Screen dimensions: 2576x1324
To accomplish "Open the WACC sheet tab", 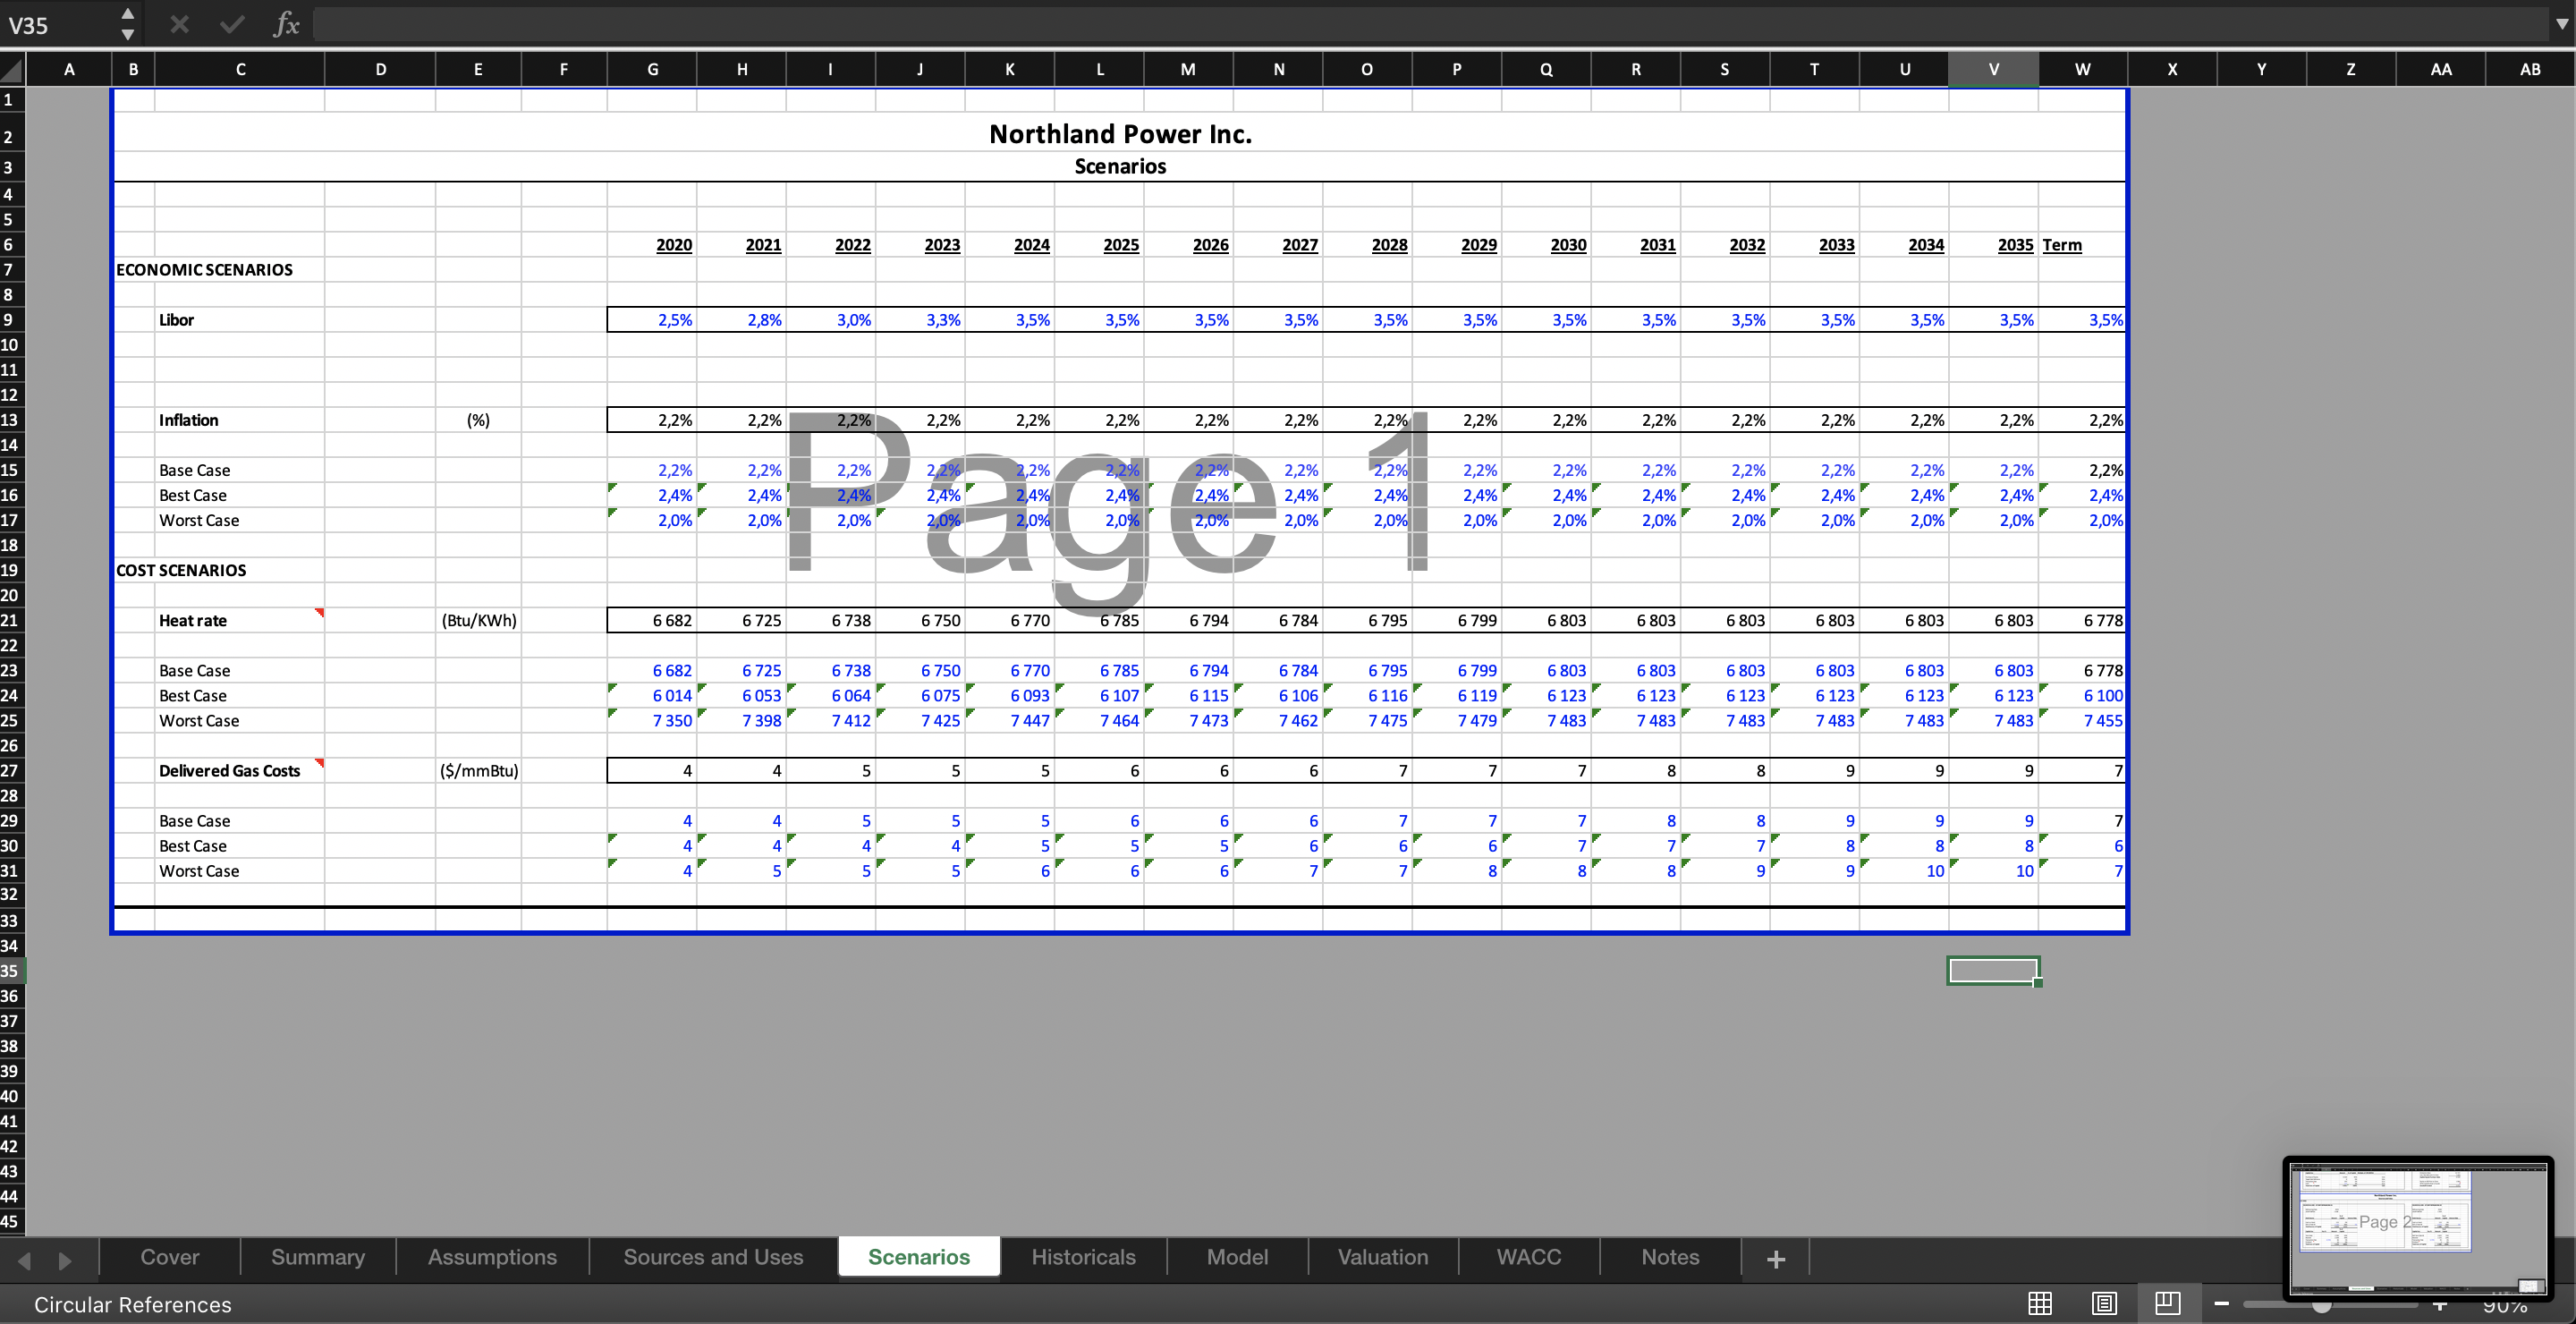I will tap(1529, 1257).
